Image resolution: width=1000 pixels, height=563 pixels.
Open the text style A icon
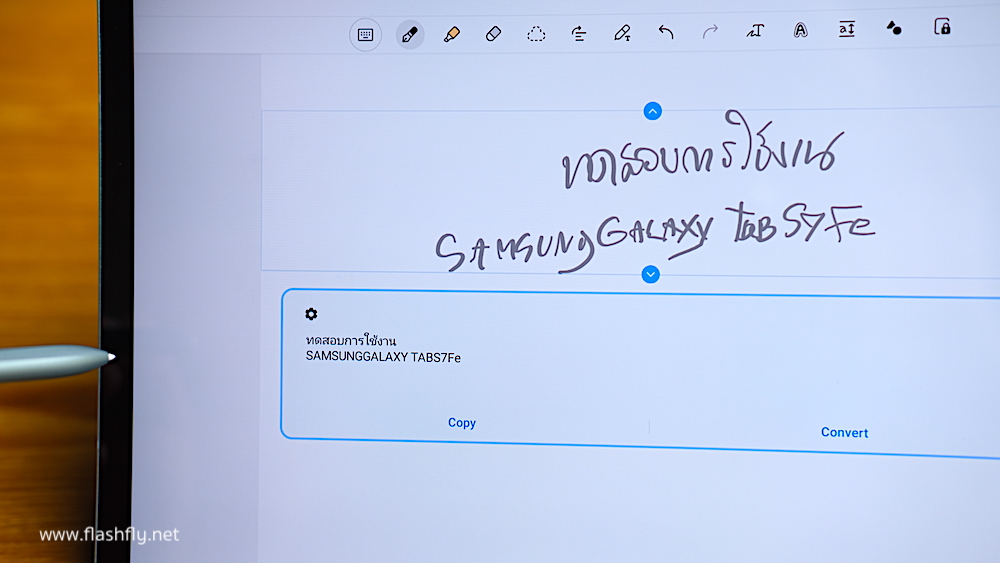coord(800,30)
